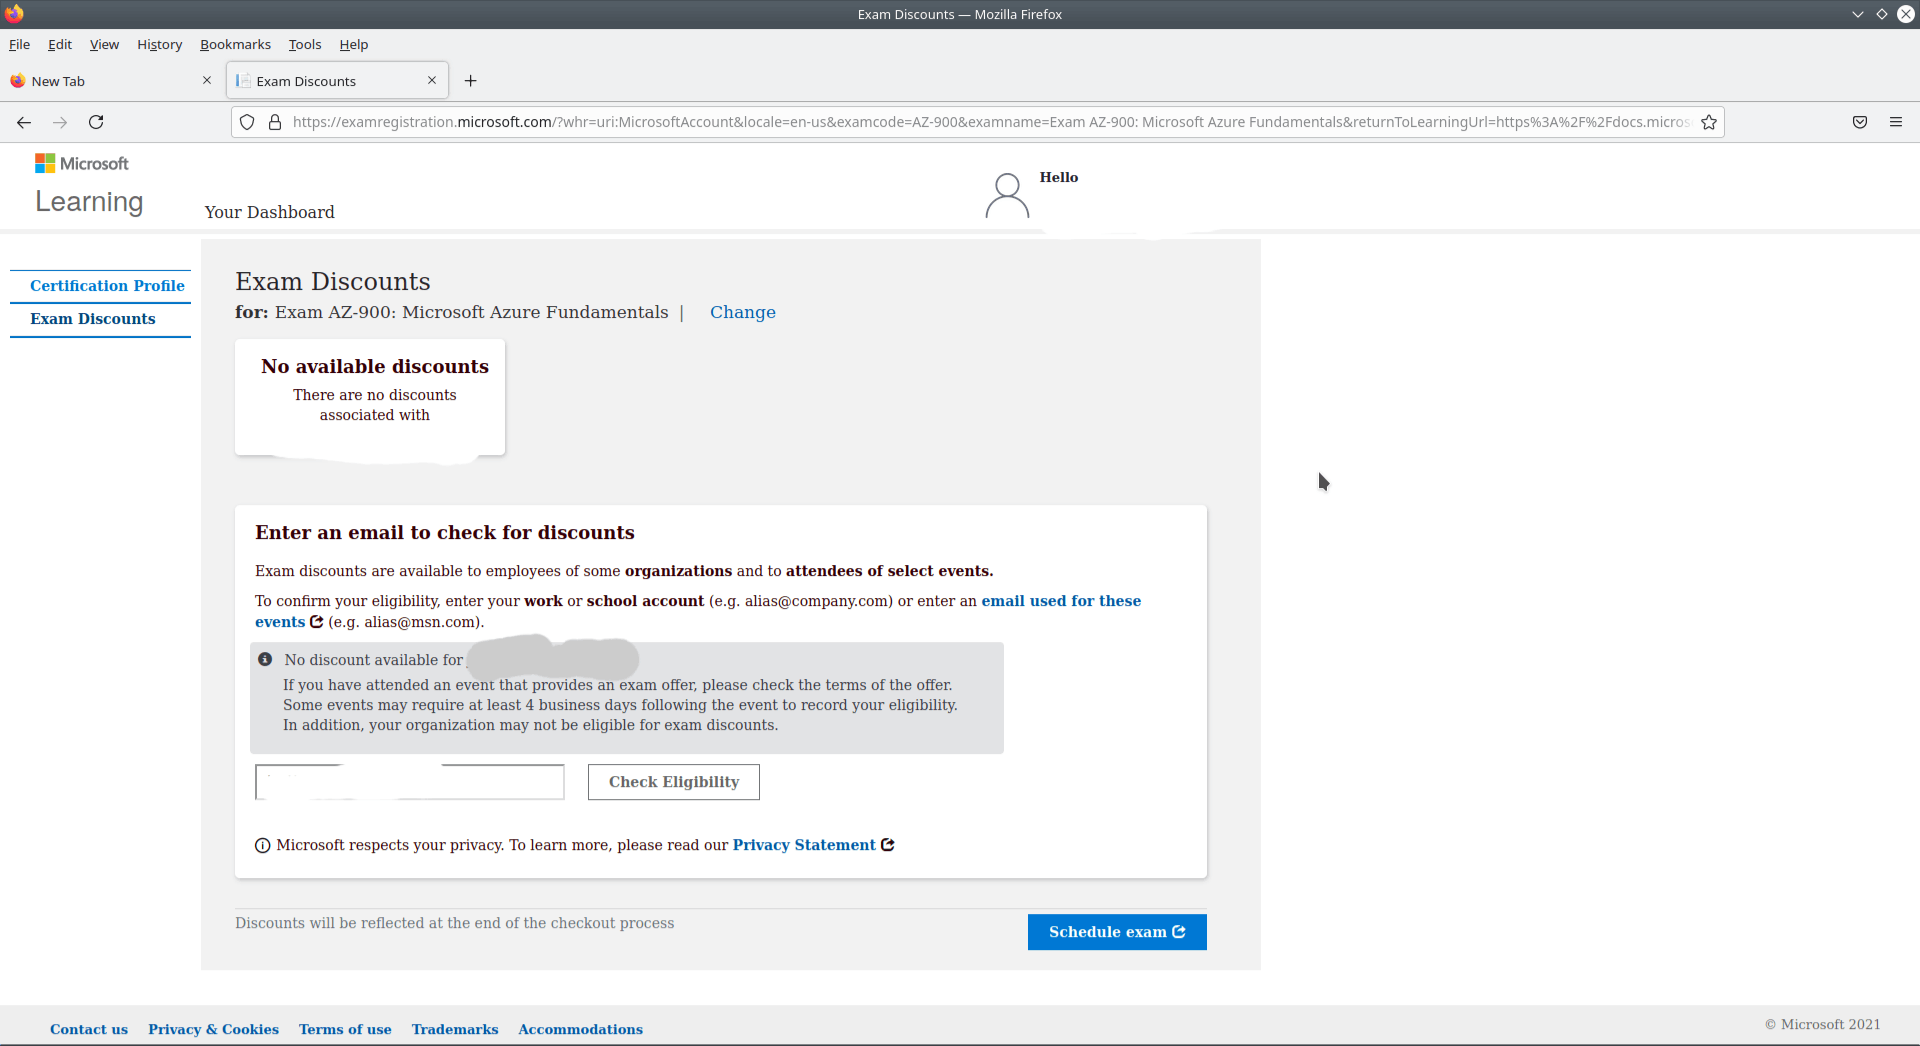
Task: Click the info icon beside No discount
Action: point(265,659)
